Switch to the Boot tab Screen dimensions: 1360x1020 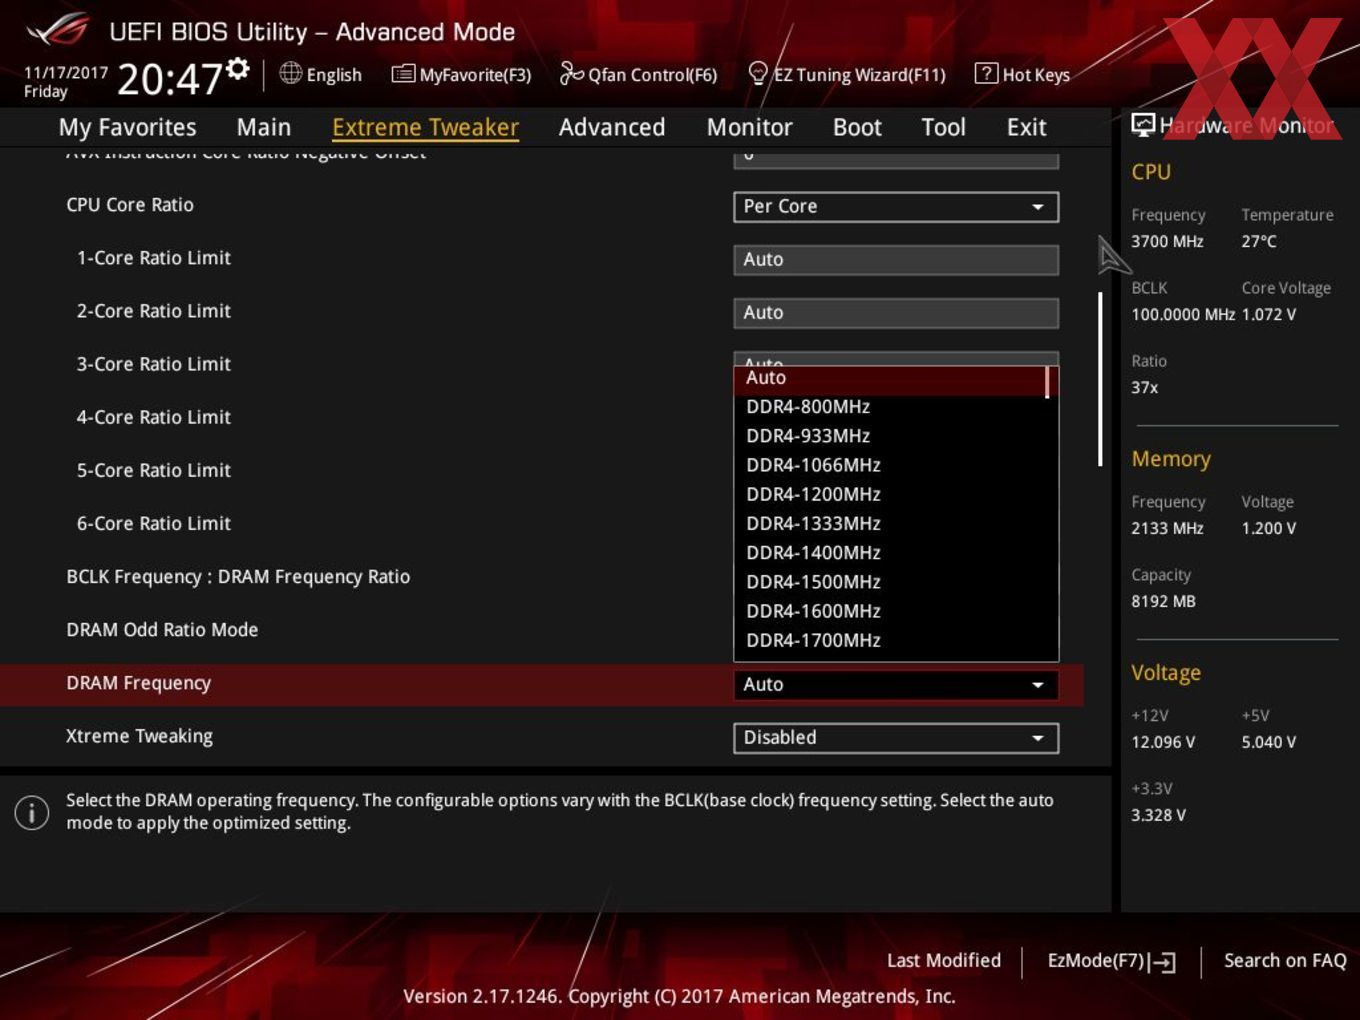click(857, 127)
